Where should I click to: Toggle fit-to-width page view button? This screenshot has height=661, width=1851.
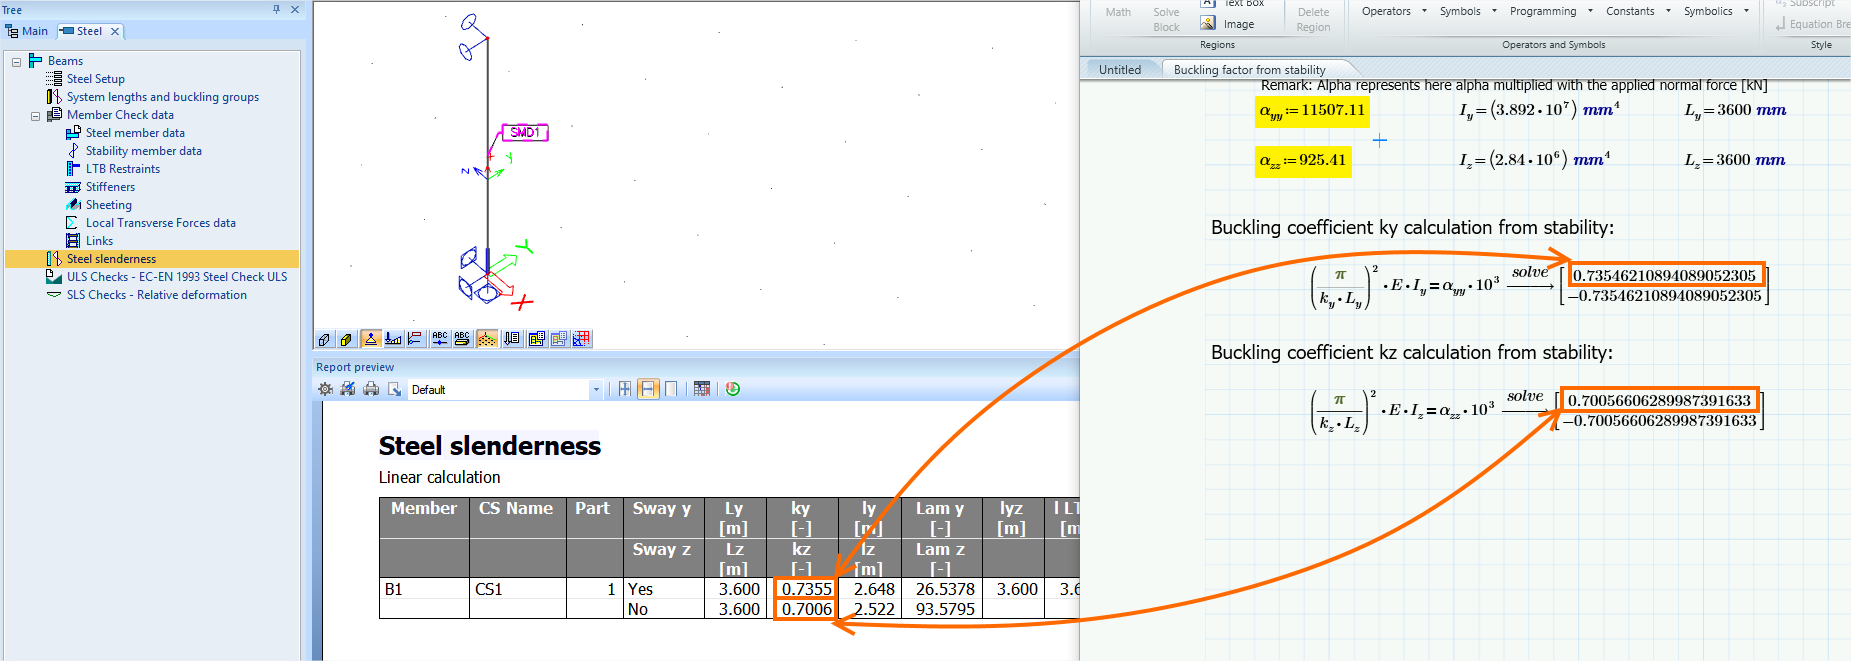point(648,389)
